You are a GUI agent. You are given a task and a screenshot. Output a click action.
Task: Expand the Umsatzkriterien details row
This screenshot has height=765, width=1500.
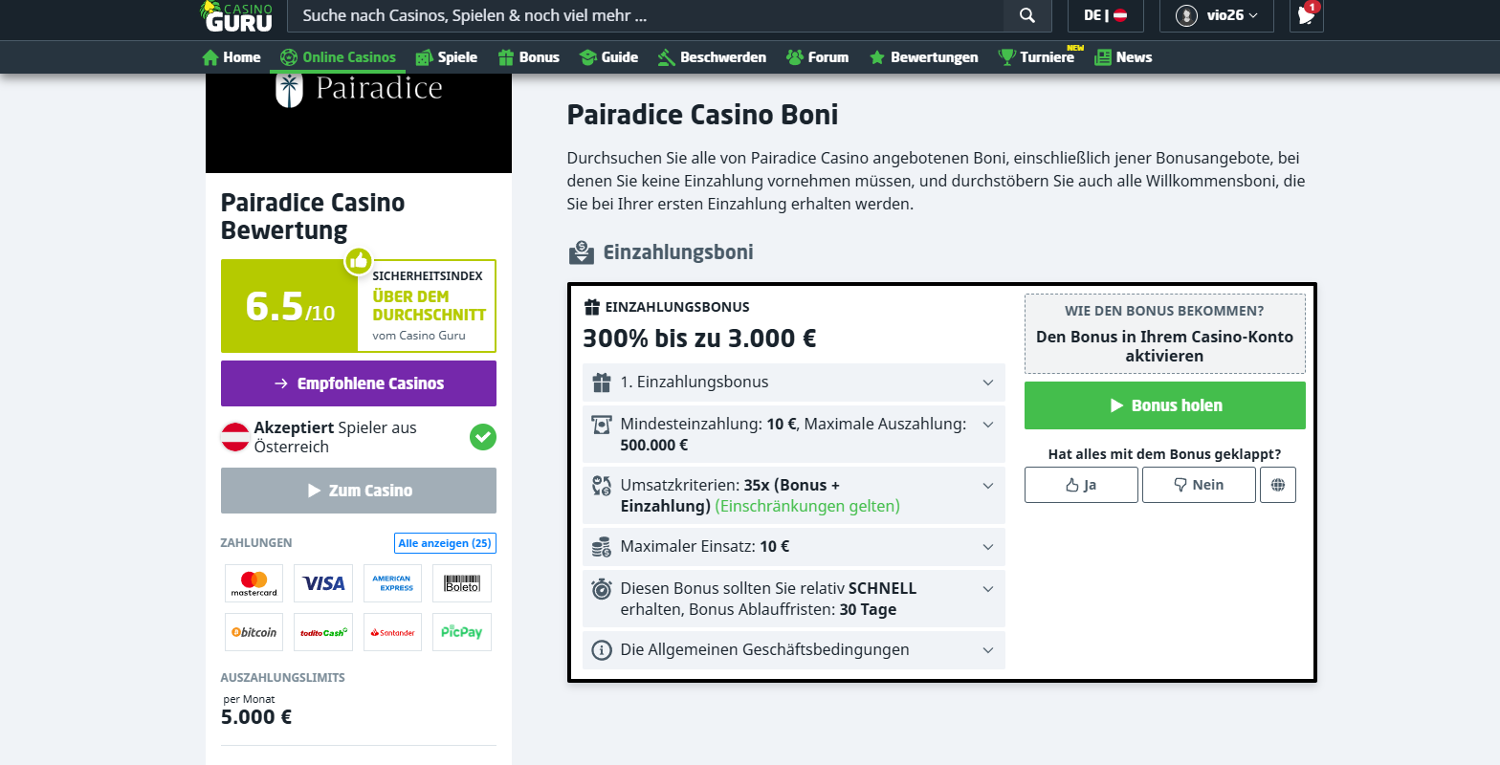(793, 495)
